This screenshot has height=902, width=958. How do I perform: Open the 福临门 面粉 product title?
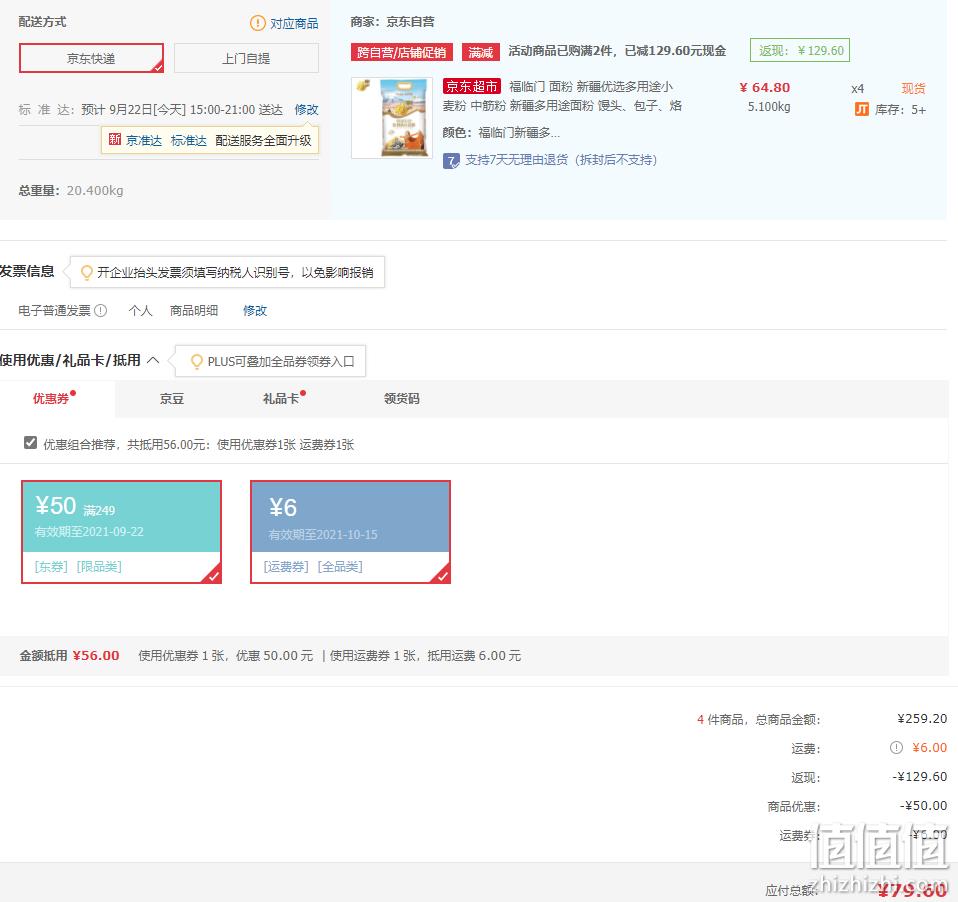(x=562, y=96)
